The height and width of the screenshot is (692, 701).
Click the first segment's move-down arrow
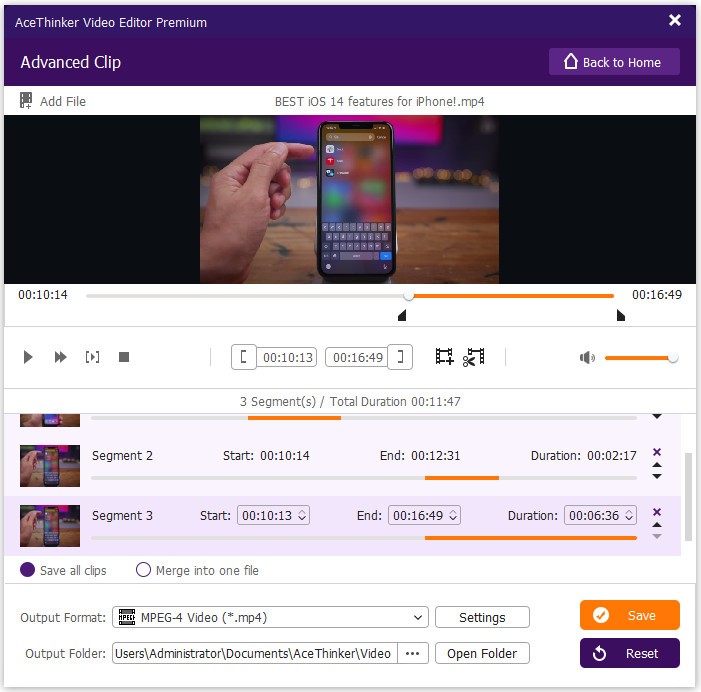(657, 416)
